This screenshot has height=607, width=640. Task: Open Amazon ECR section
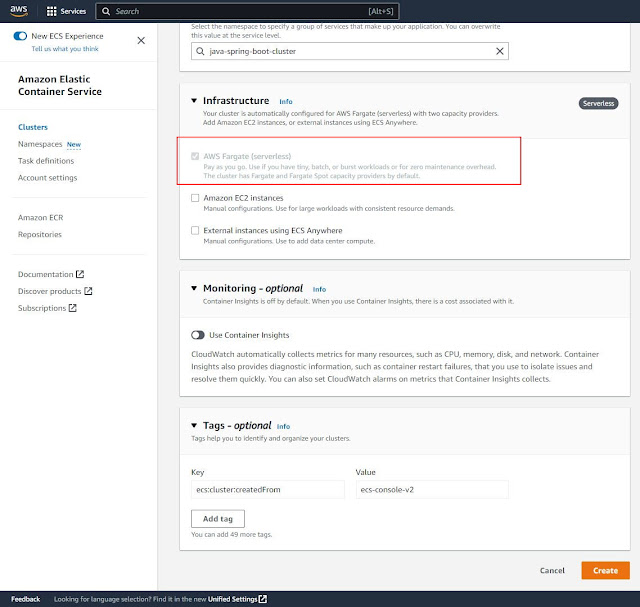(x=40, y=218)
